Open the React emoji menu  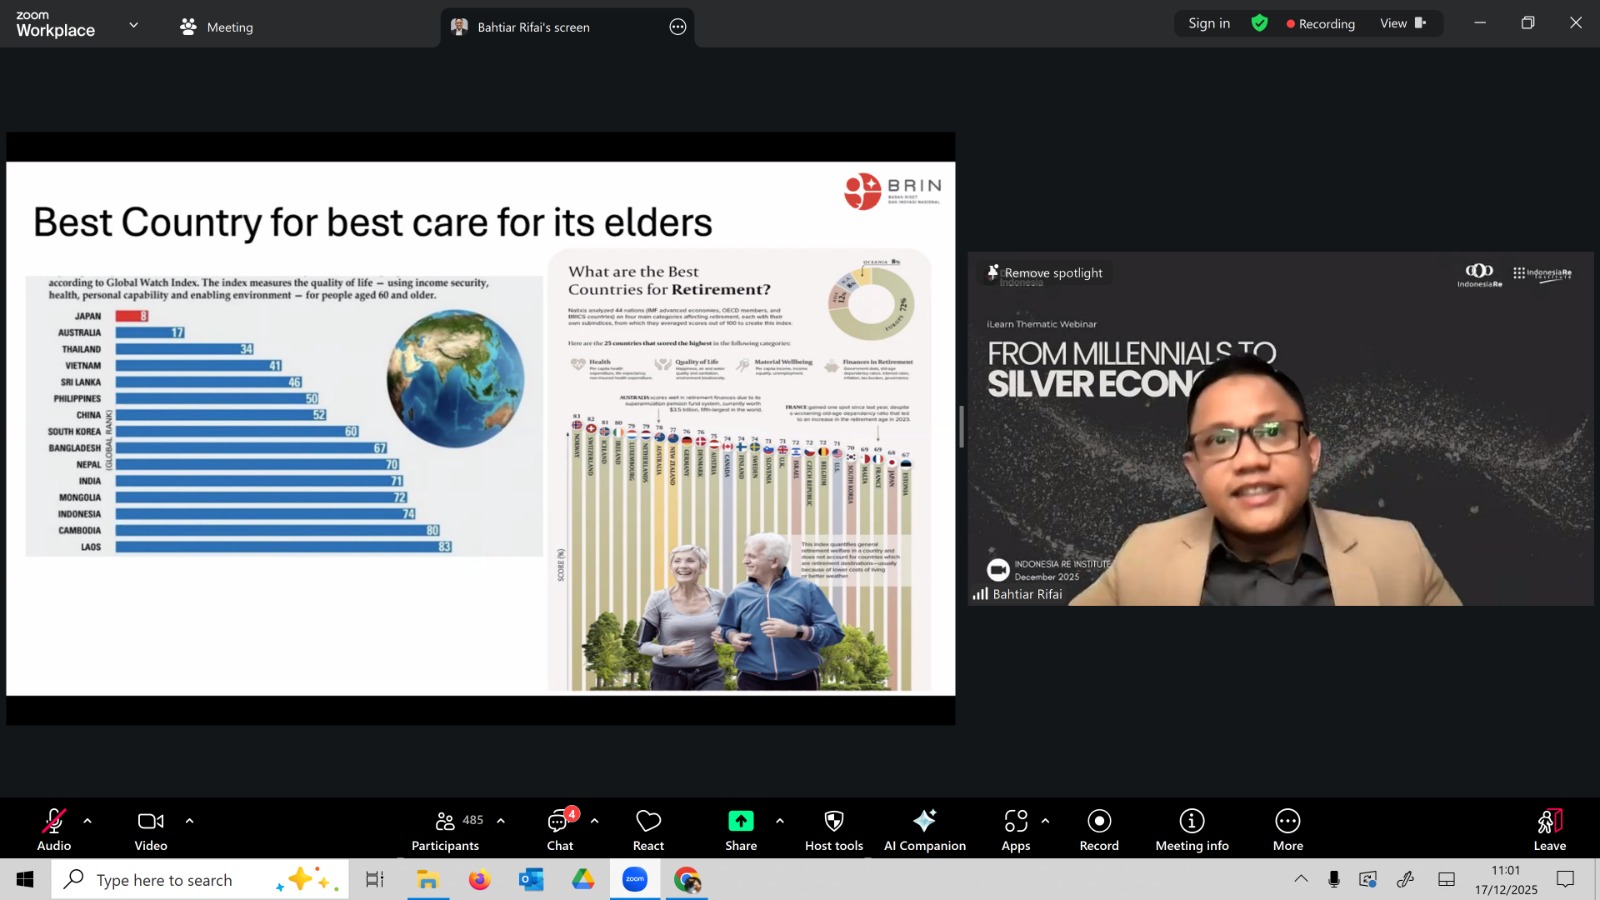648,830
